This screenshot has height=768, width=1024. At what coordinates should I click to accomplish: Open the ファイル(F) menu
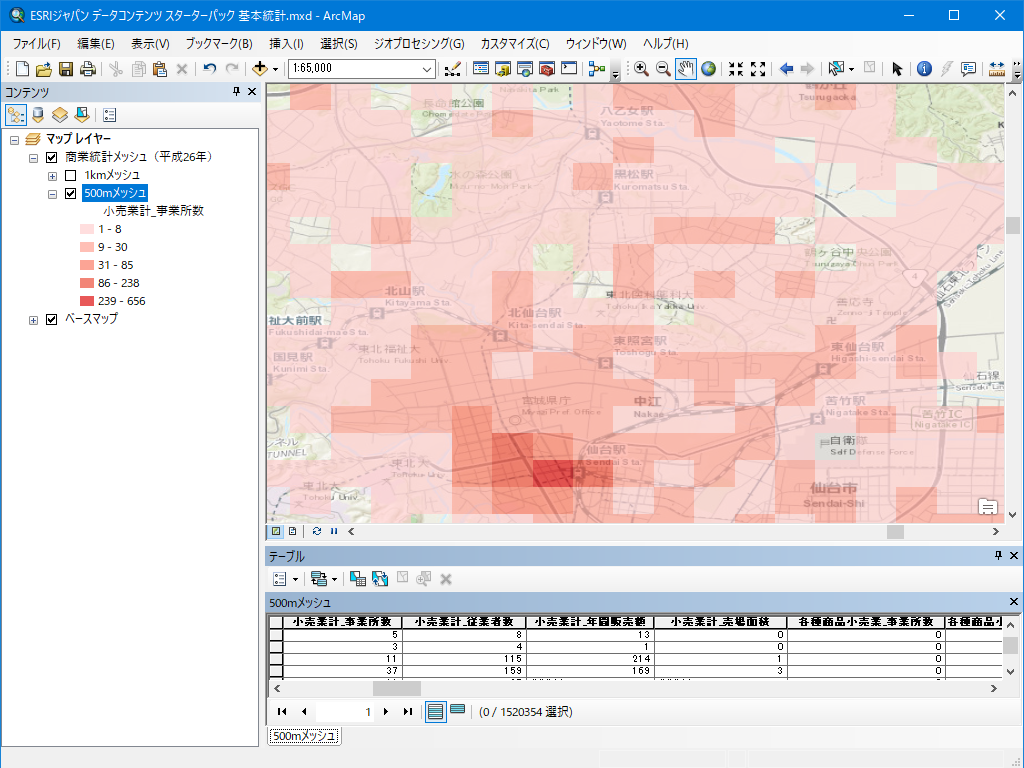(x=37, y=44)
